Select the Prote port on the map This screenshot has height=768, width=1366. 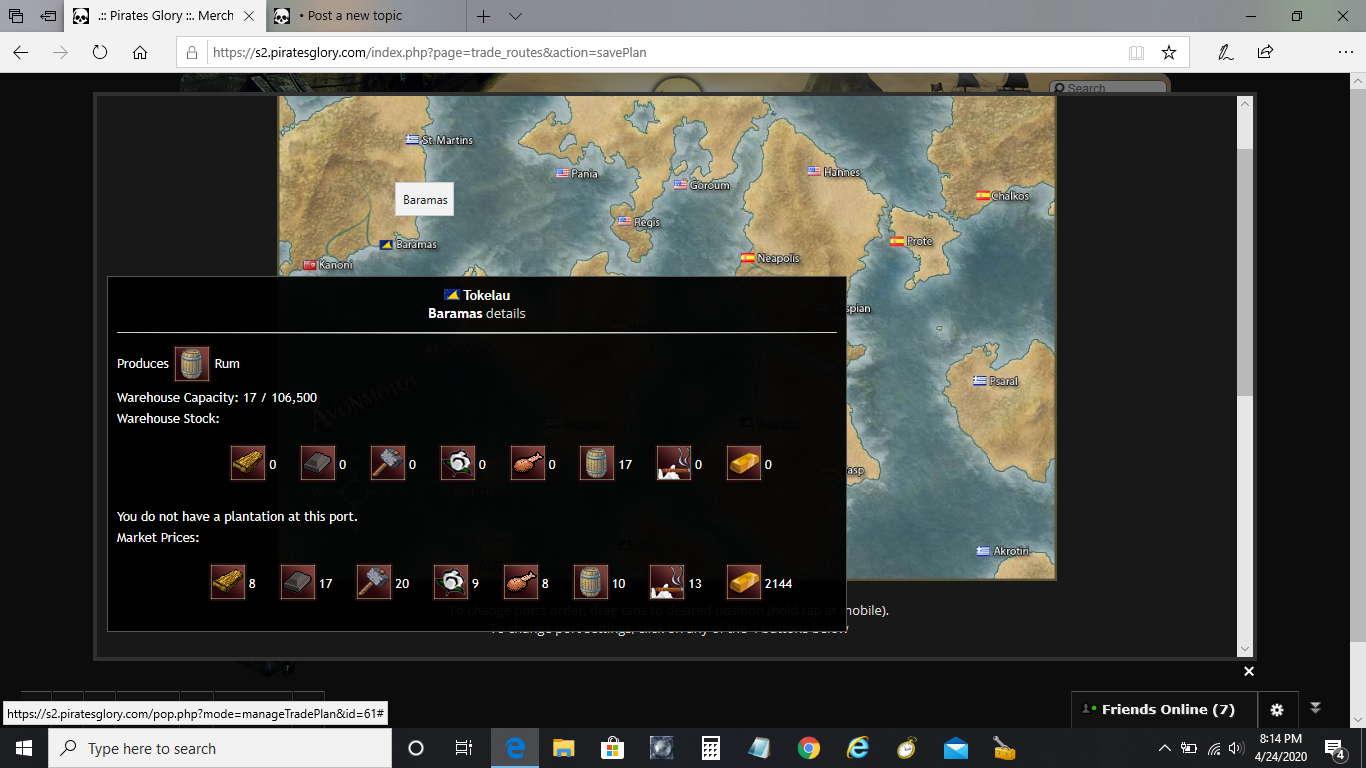coord(911,241)
